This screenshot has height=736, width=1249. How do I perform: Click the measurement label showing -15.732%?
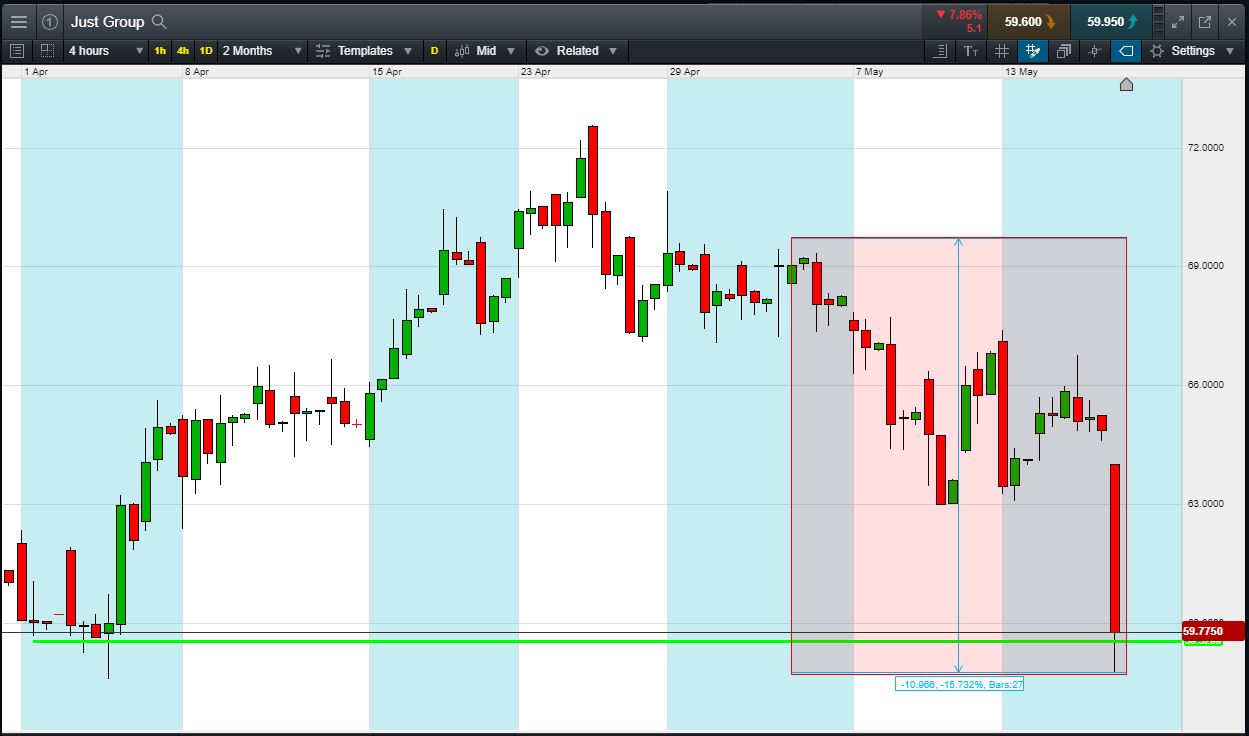[x=960, y=685]
